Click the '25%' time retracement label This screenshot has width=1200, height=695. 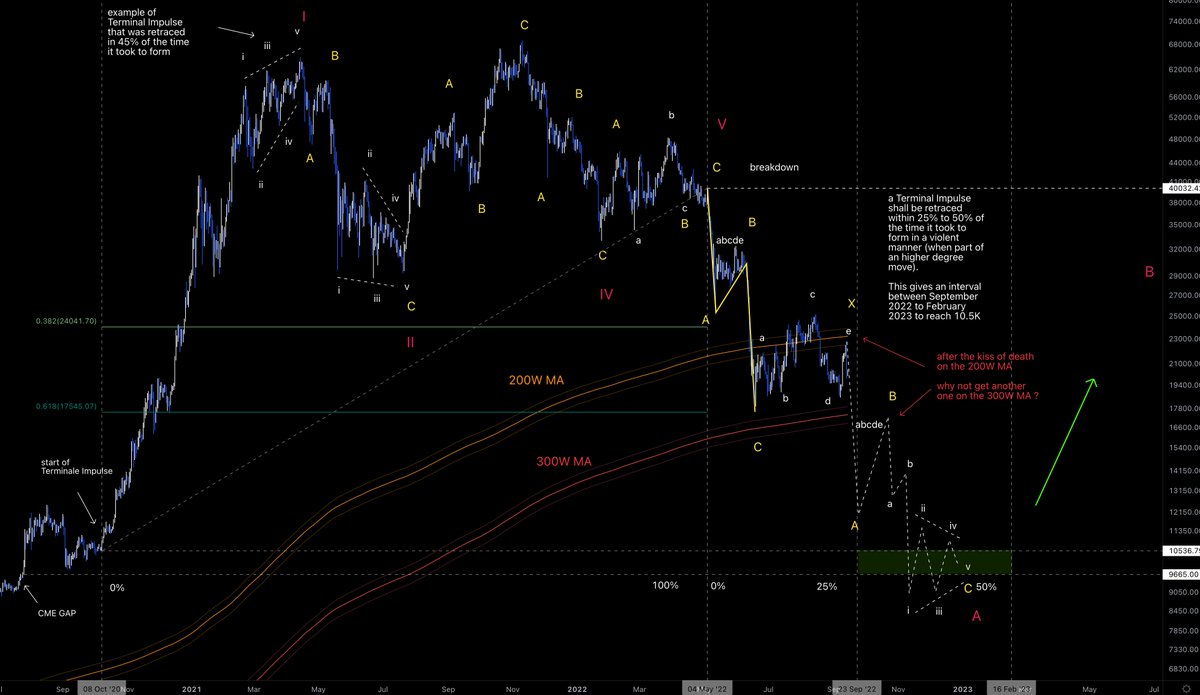tap(826, 586)
